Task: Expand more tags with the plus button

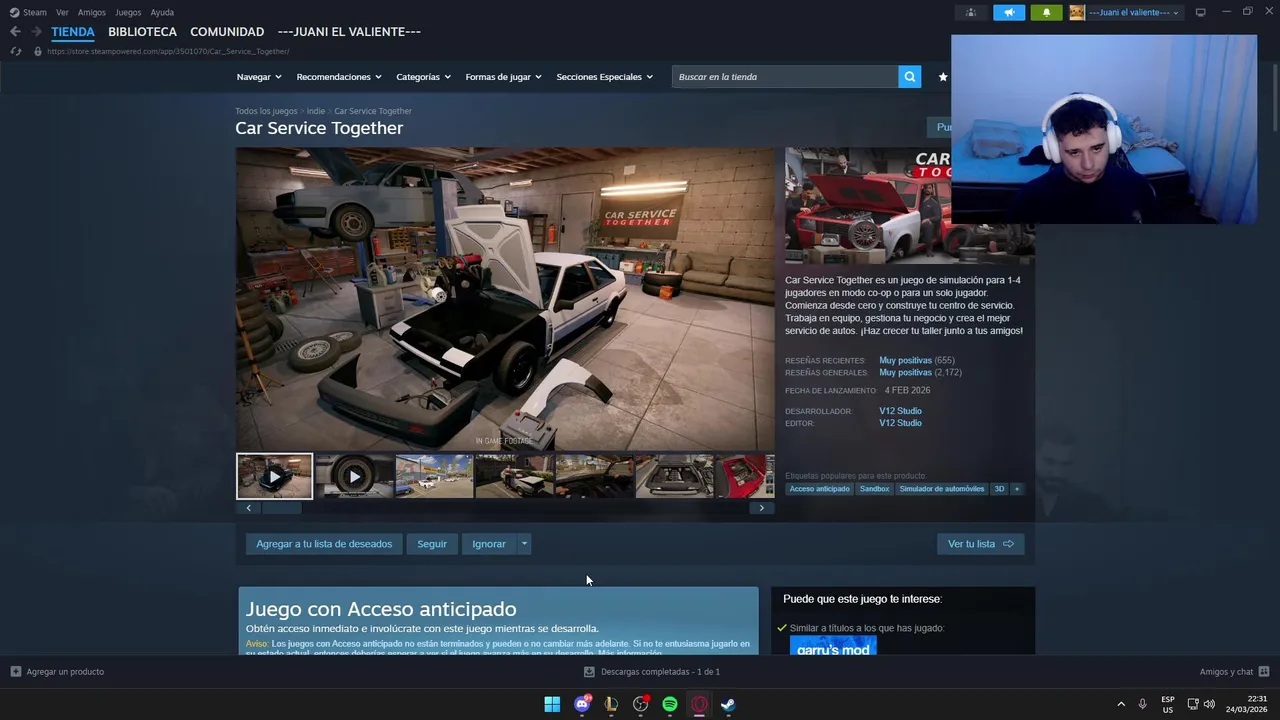Action: (1017, 489)
